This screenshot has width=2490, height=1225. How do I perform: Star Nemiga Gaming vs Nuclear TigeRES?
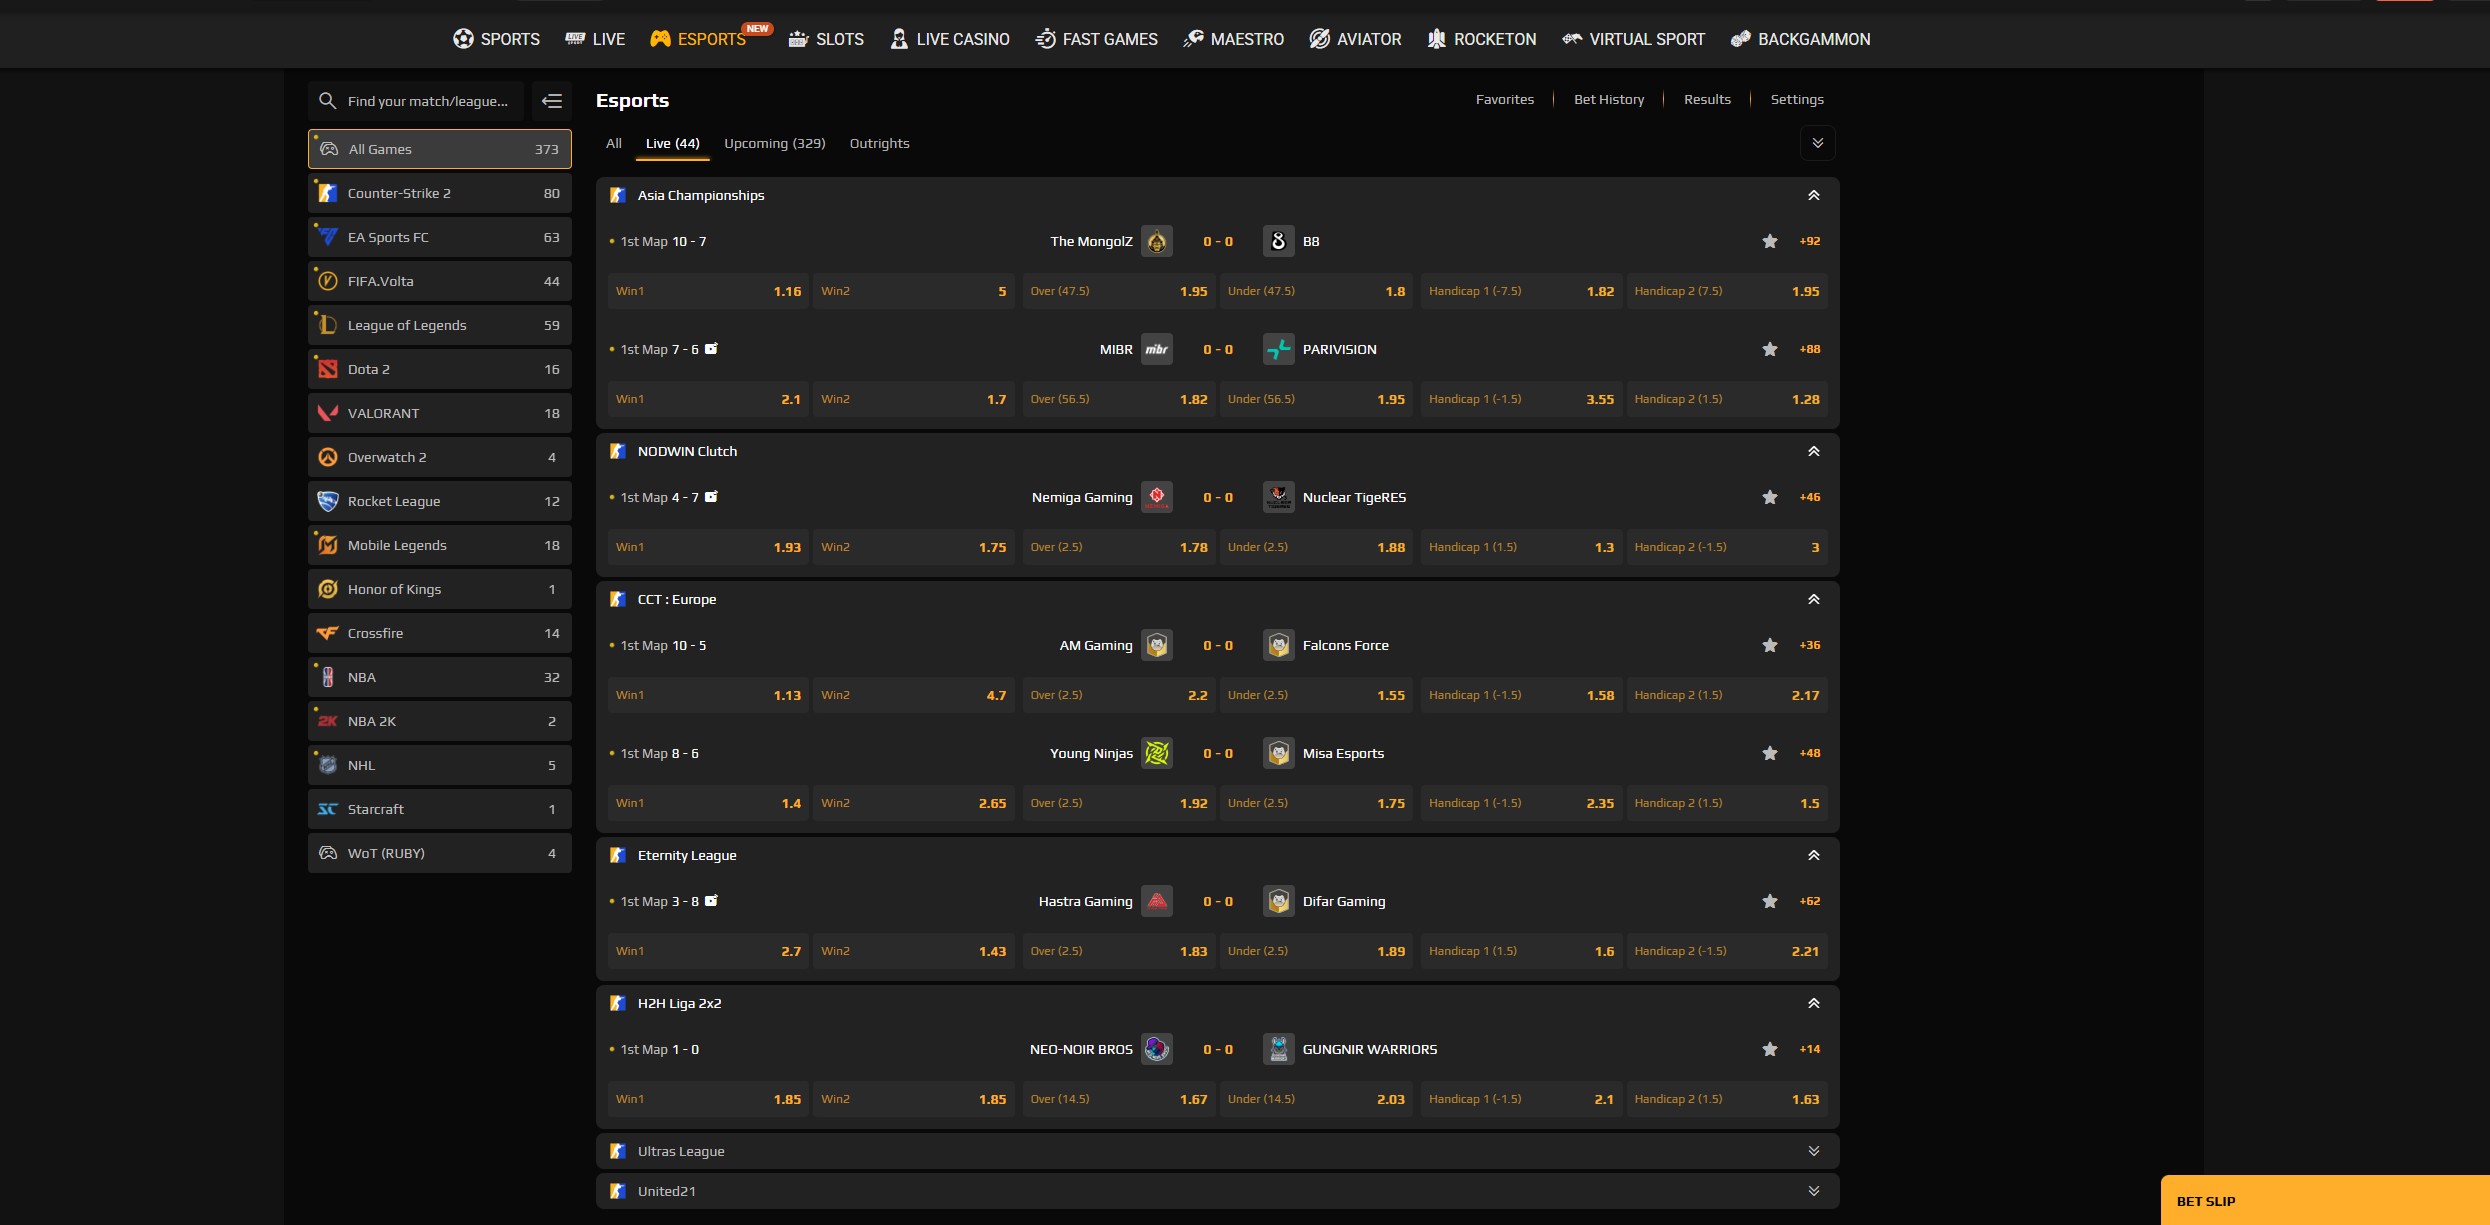click(1770, 497)
